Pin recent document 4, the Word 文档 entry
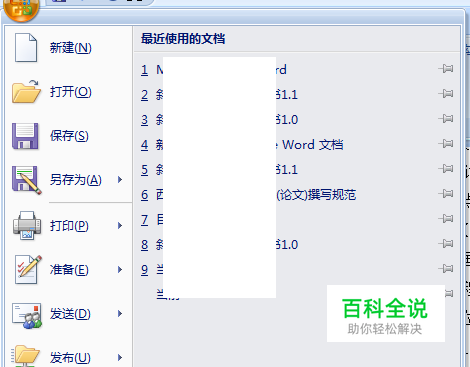Viewport: 470px width, 367px height. click(x=446, y=144)
